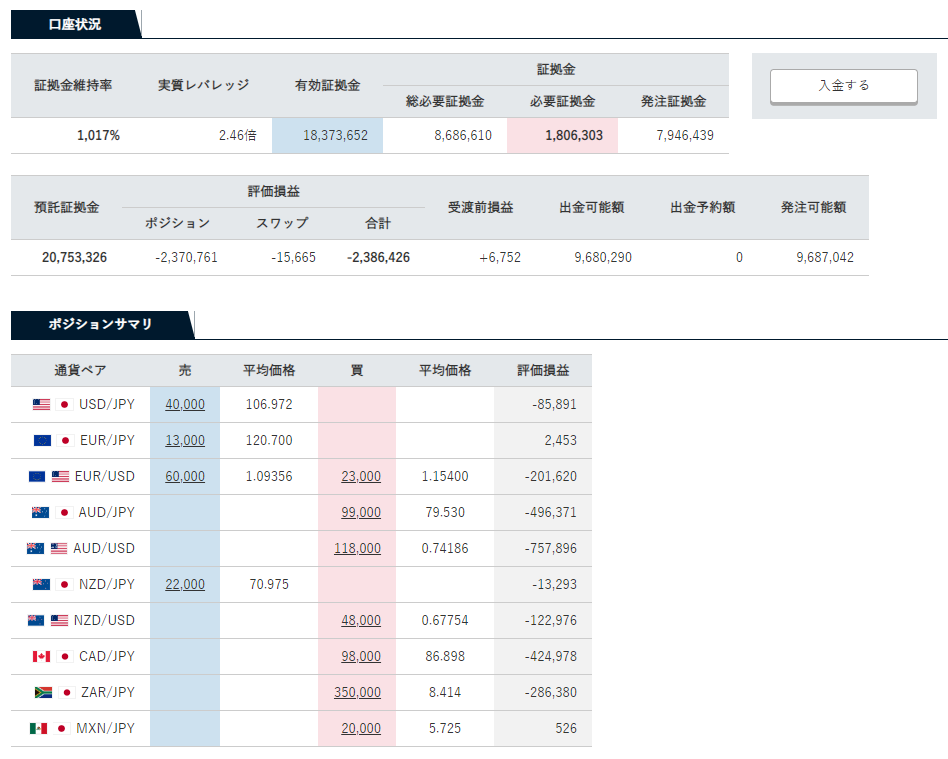Screen dimensions: 948x759
Task: Open NZD/JPY sell quantity 22,000 link
Action: click(x=185, y=584)
